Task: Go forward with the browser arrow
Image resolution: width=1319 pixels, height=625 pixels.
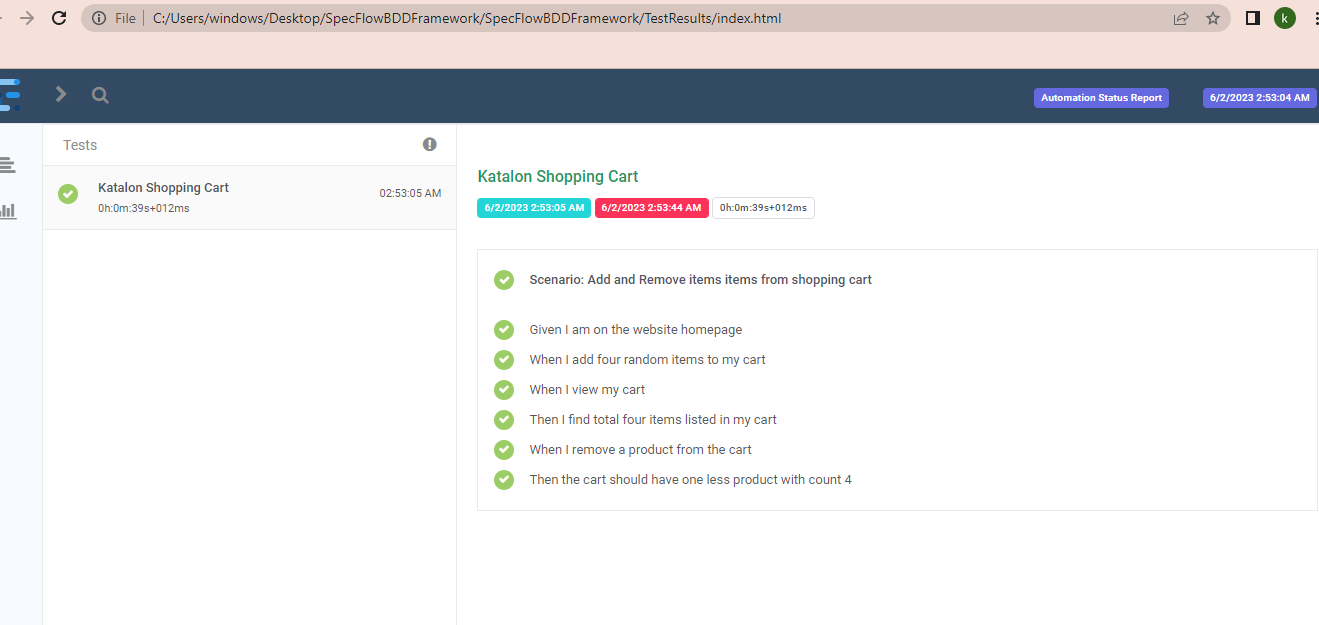Action: point(27,18)
